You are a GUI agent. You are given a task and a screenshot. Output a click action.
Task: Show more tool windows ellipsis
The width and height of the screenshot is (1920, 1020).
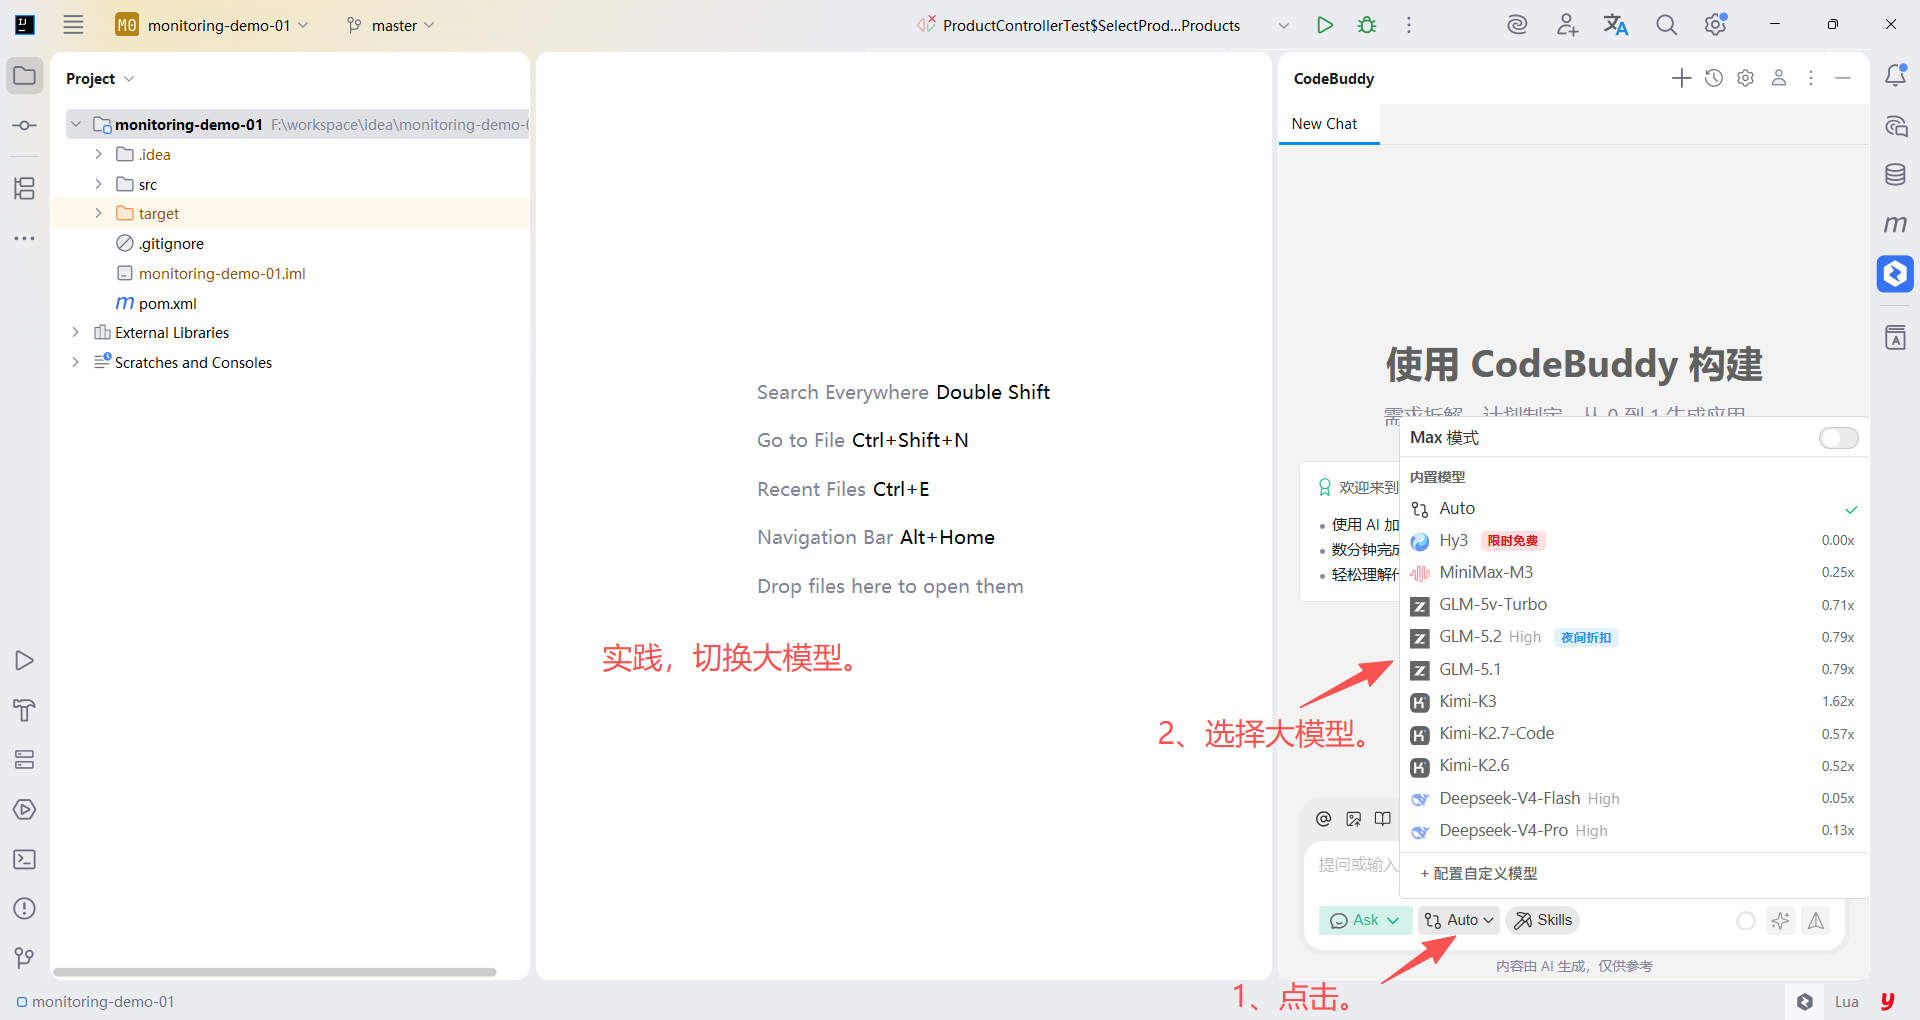[25, 239]
